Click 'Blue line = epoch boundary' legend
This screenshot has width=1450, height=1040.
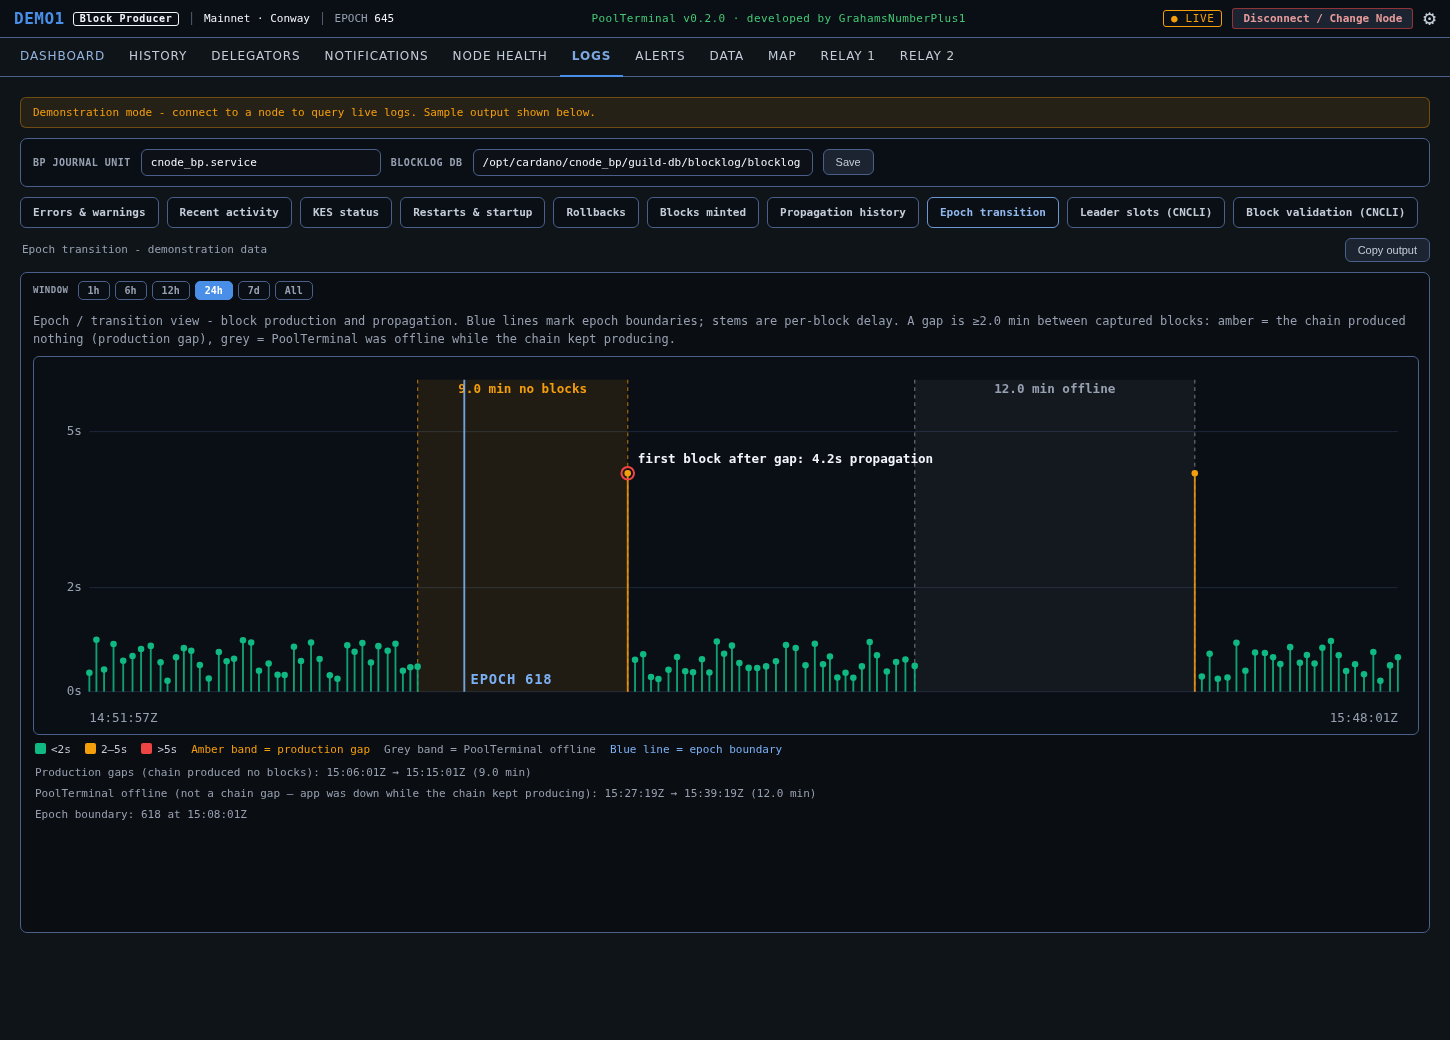point(696,750)
